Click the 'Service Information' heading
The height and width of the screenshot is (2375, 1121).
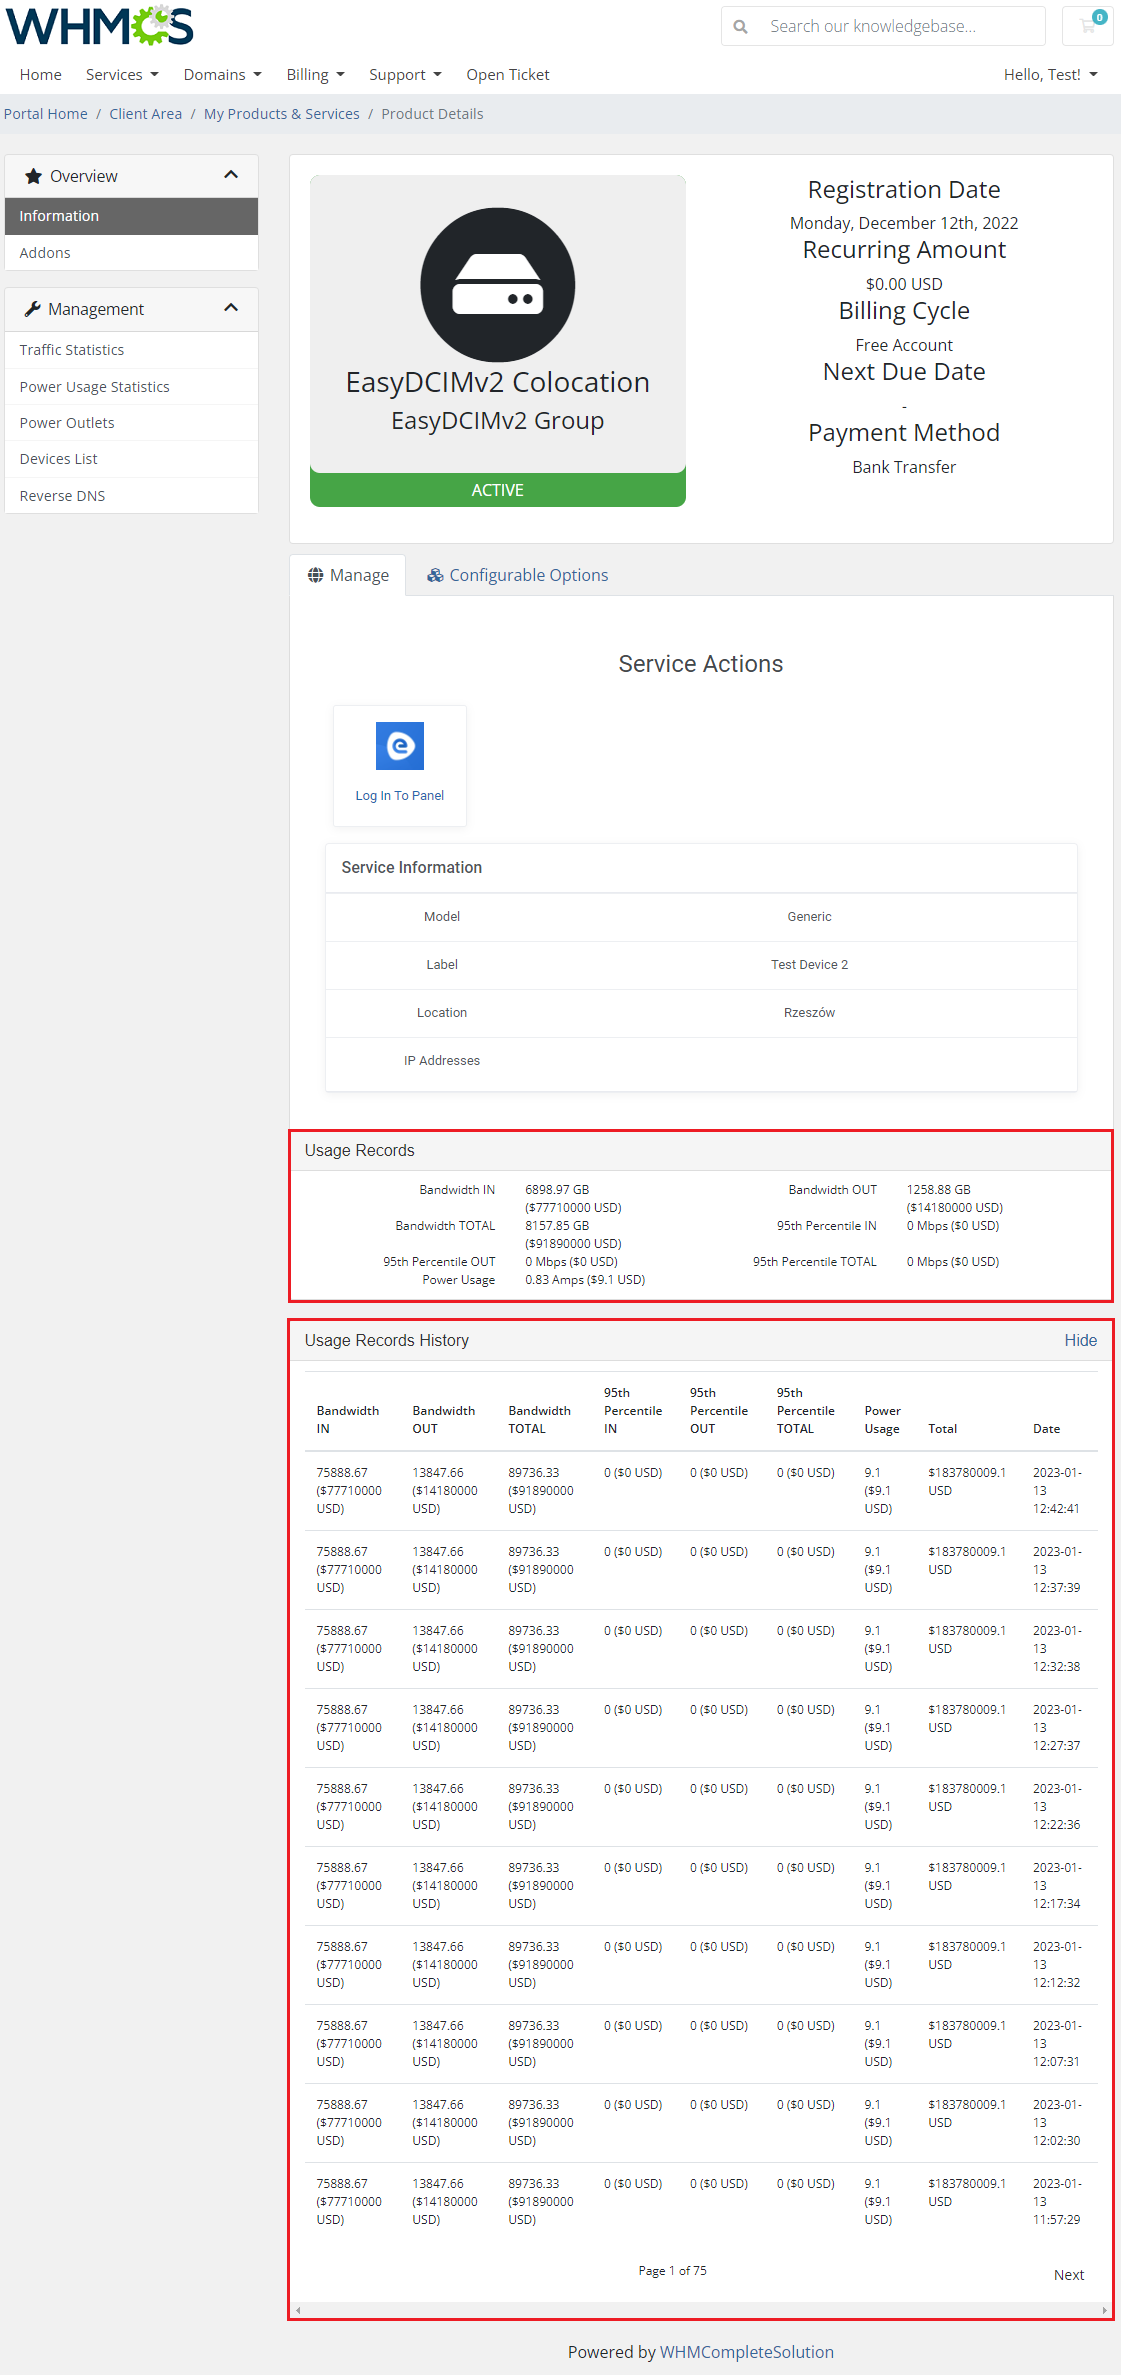pyautogui.click(x=412, y=868)
